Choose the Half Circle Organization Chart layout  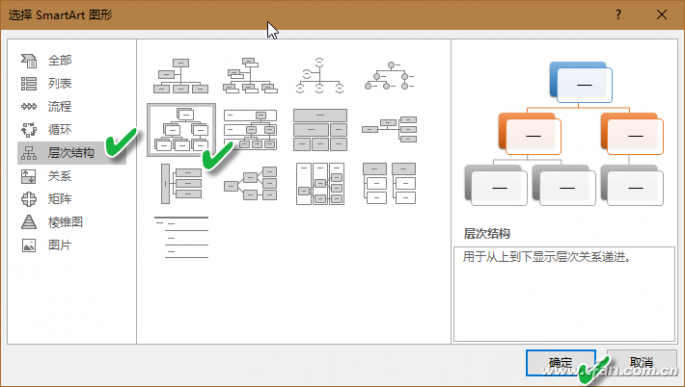pos(320,76)
